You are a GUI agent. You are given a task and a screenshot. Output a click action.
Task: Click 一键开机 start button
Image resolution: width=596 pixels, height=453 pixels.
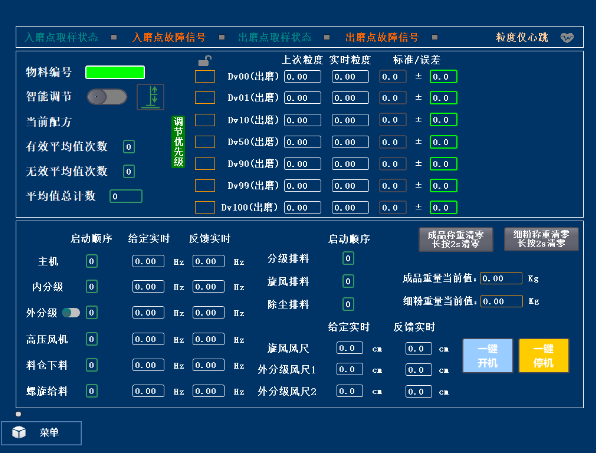[x=487, y=356]
